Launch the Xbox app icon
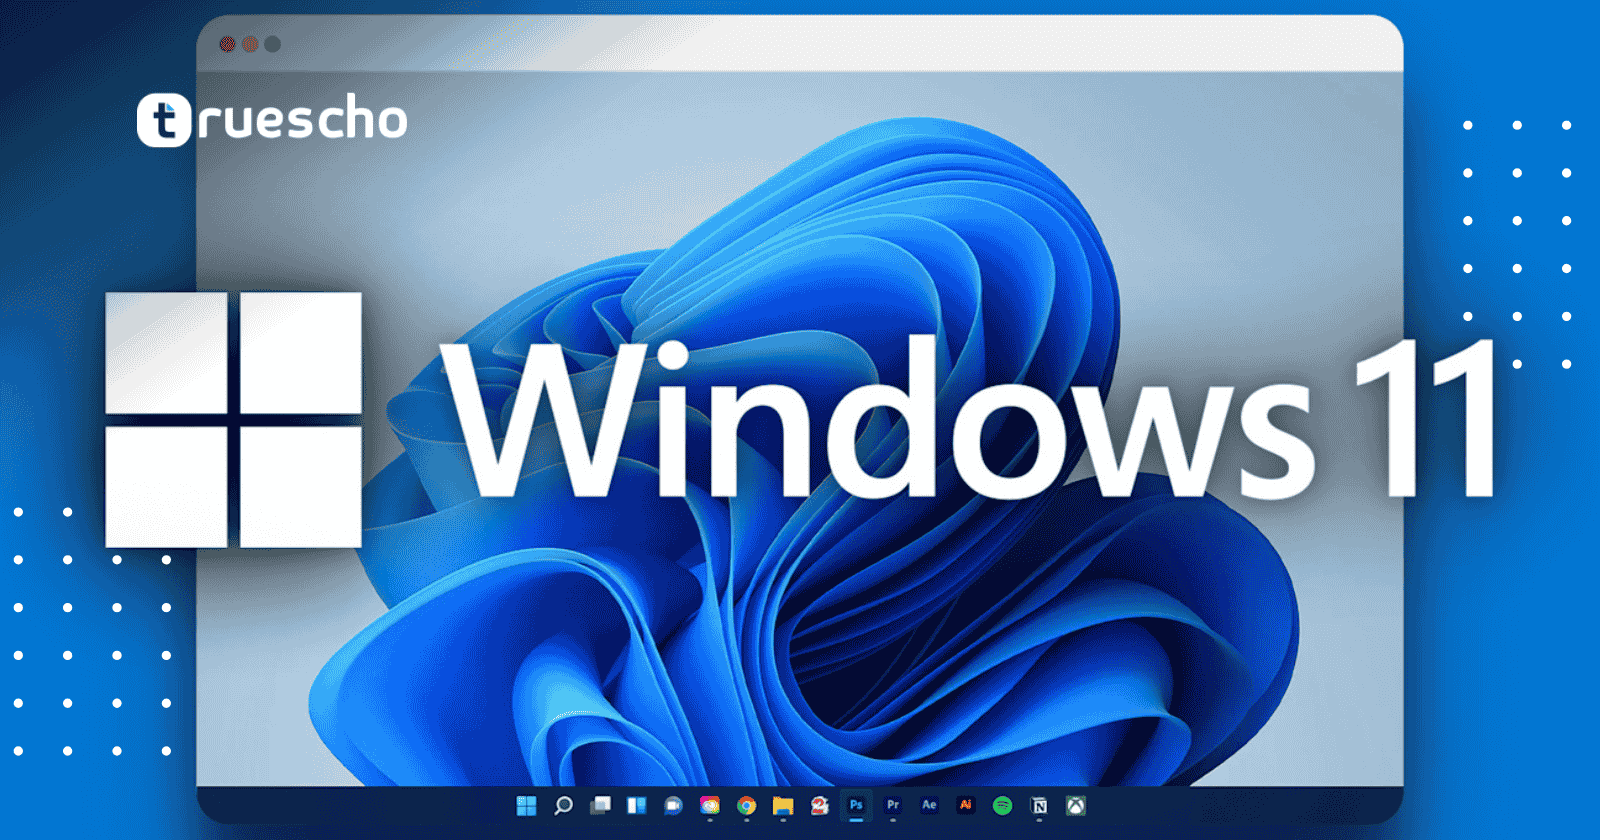Image resolution: width=1600 pixels, height=840 pixels. [x=1076, y=806]
